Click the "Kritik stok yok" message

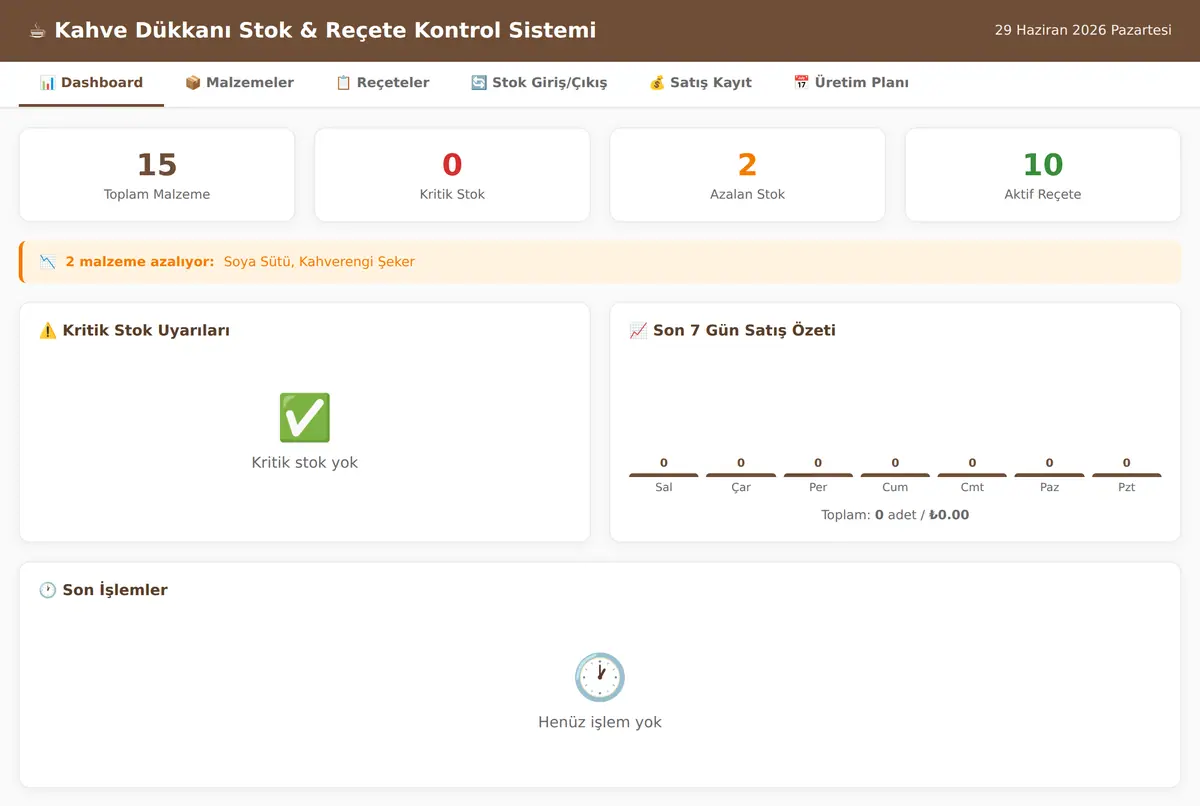(x=305, y=463)
